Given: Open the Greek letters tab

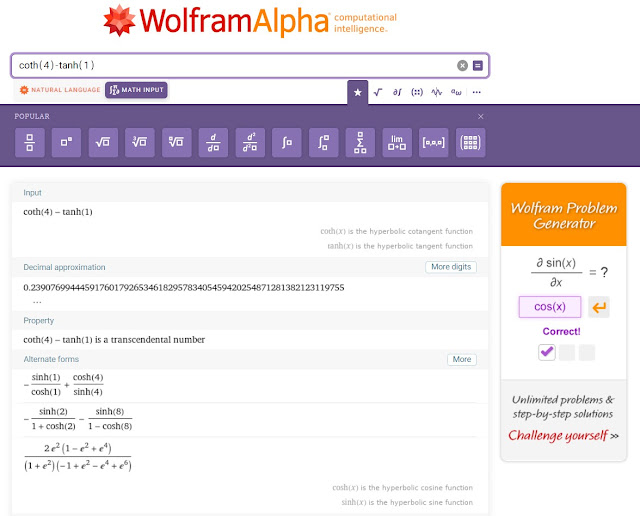Looking at the screenshot, I should click(456, 92).
